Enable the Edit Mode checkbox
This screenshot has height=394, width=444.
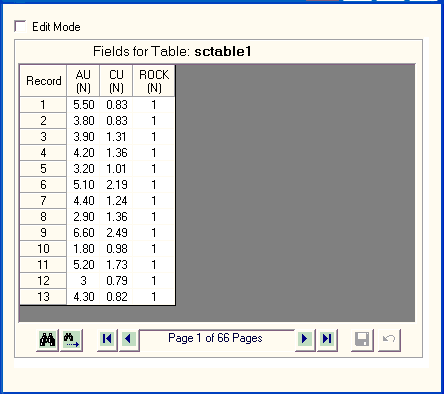[x=20, y=26]
